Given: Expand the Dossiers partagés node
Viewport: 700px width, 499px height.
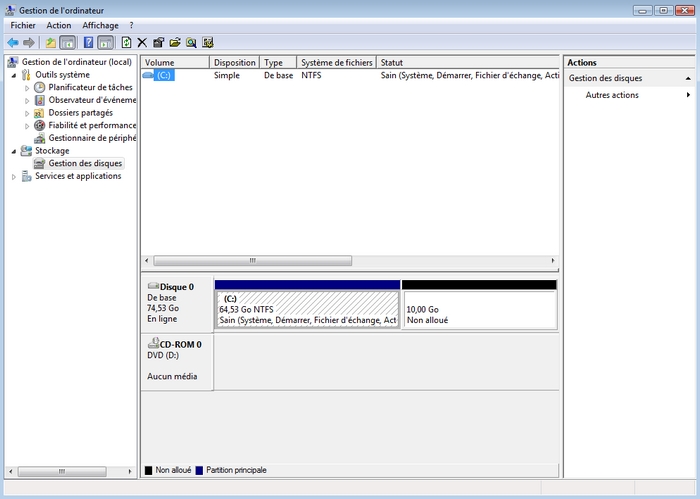Looking at the screenshot, I should tap(27, 113).
